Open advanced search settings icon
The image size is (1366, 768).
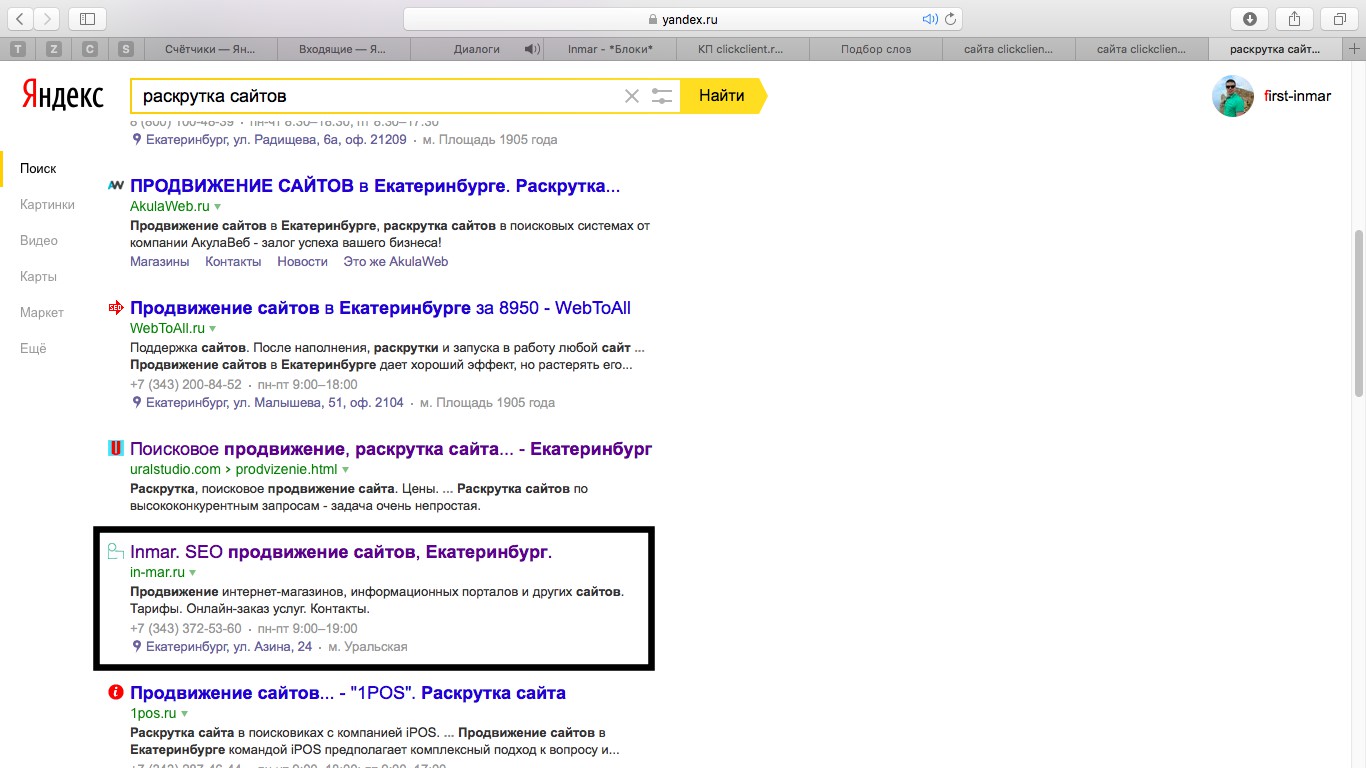point(662,96)
